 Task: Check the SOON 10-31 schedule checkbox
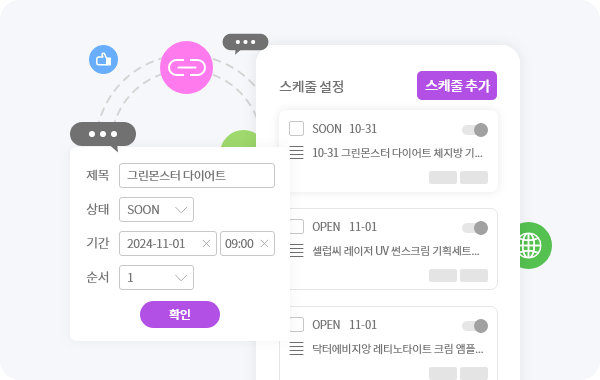[297, 129]
